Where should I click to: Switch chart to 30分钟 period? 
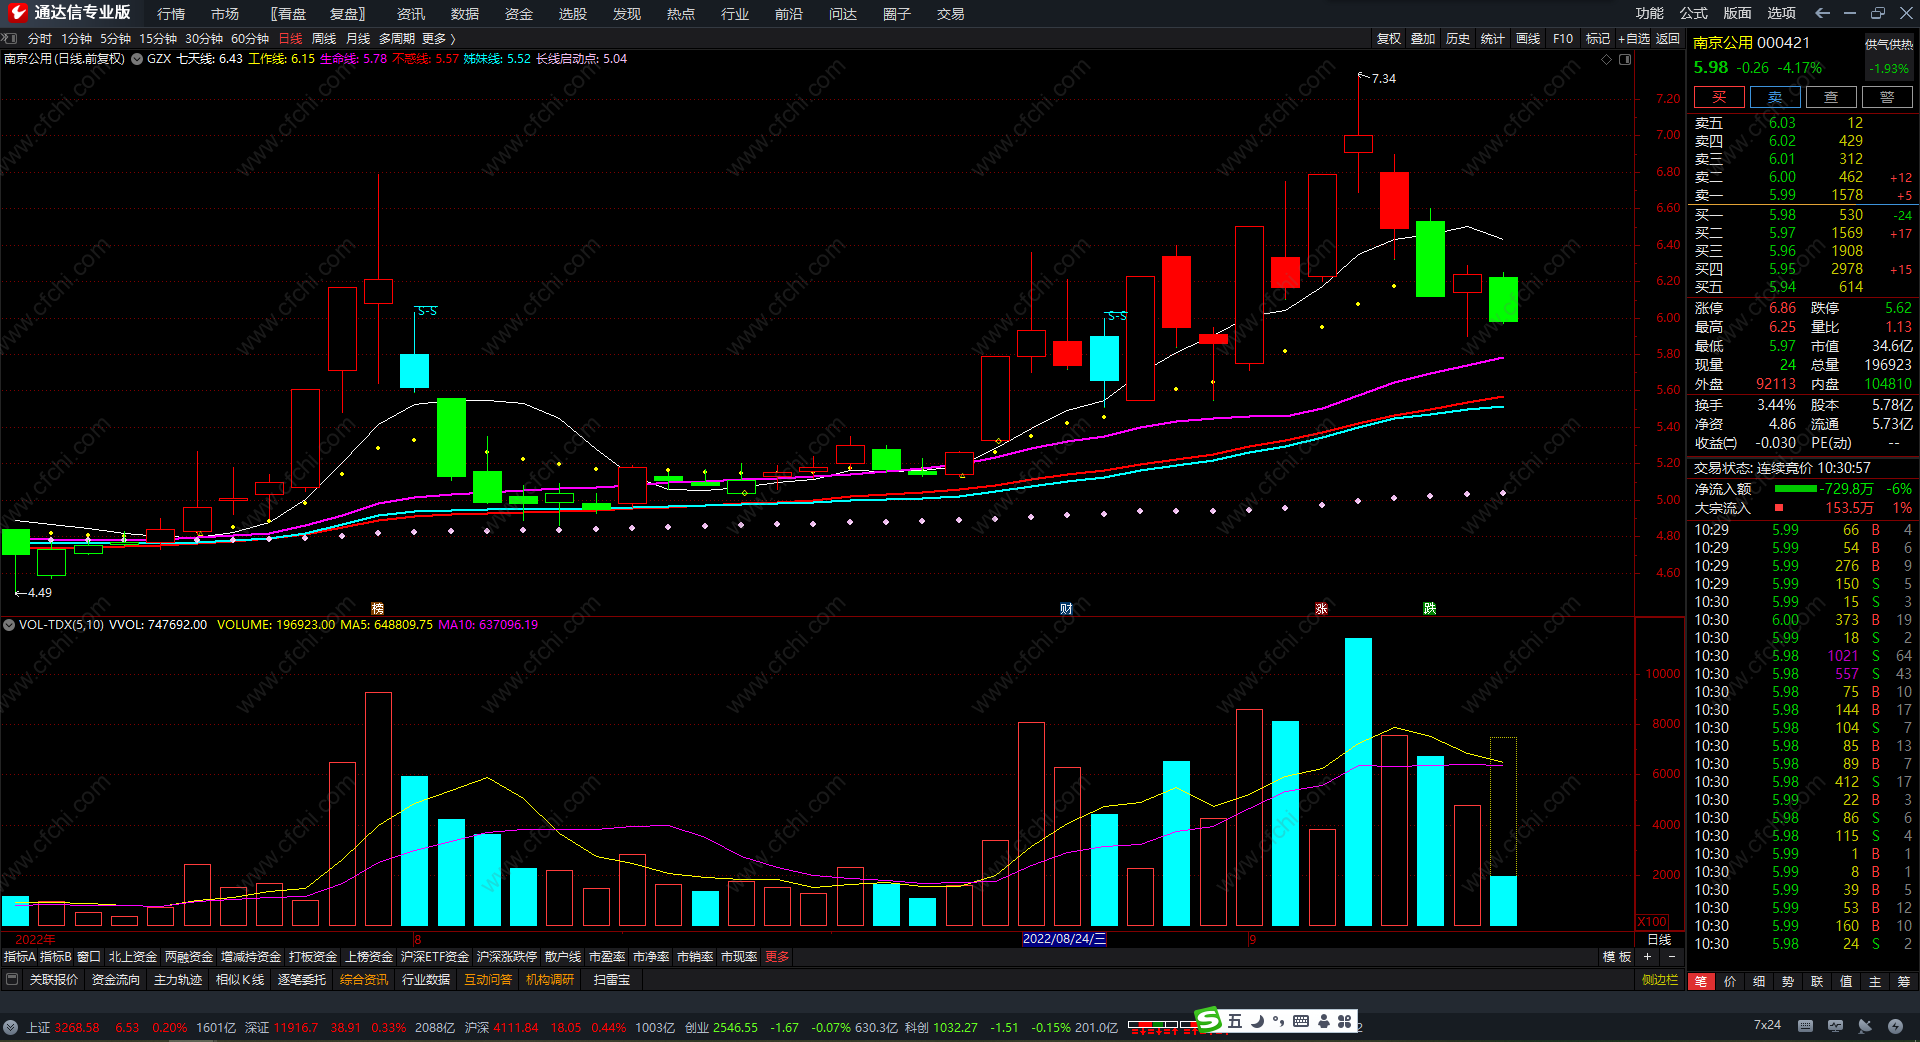tap(204, 39)
